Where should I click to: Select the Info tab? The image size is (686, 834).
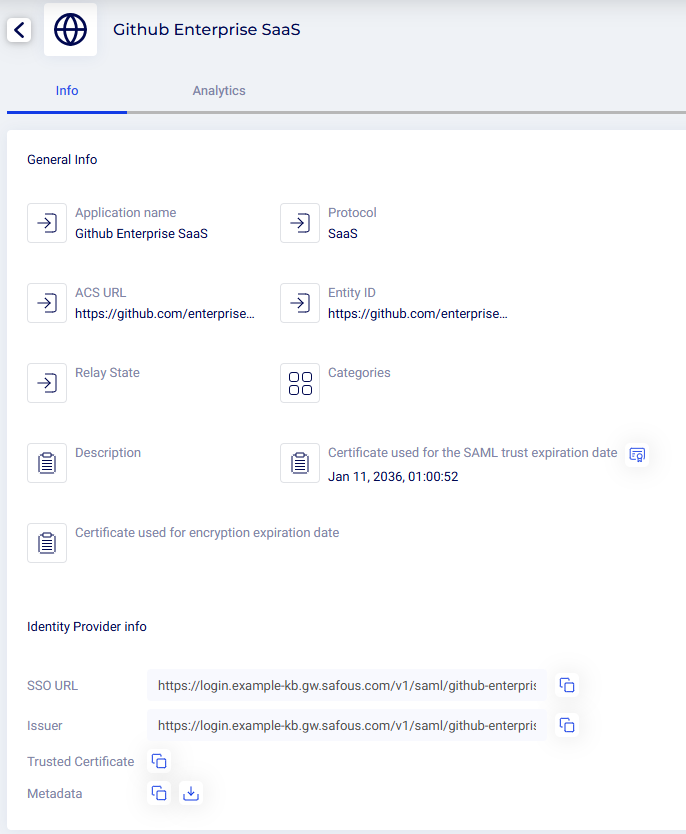point(67,90)
